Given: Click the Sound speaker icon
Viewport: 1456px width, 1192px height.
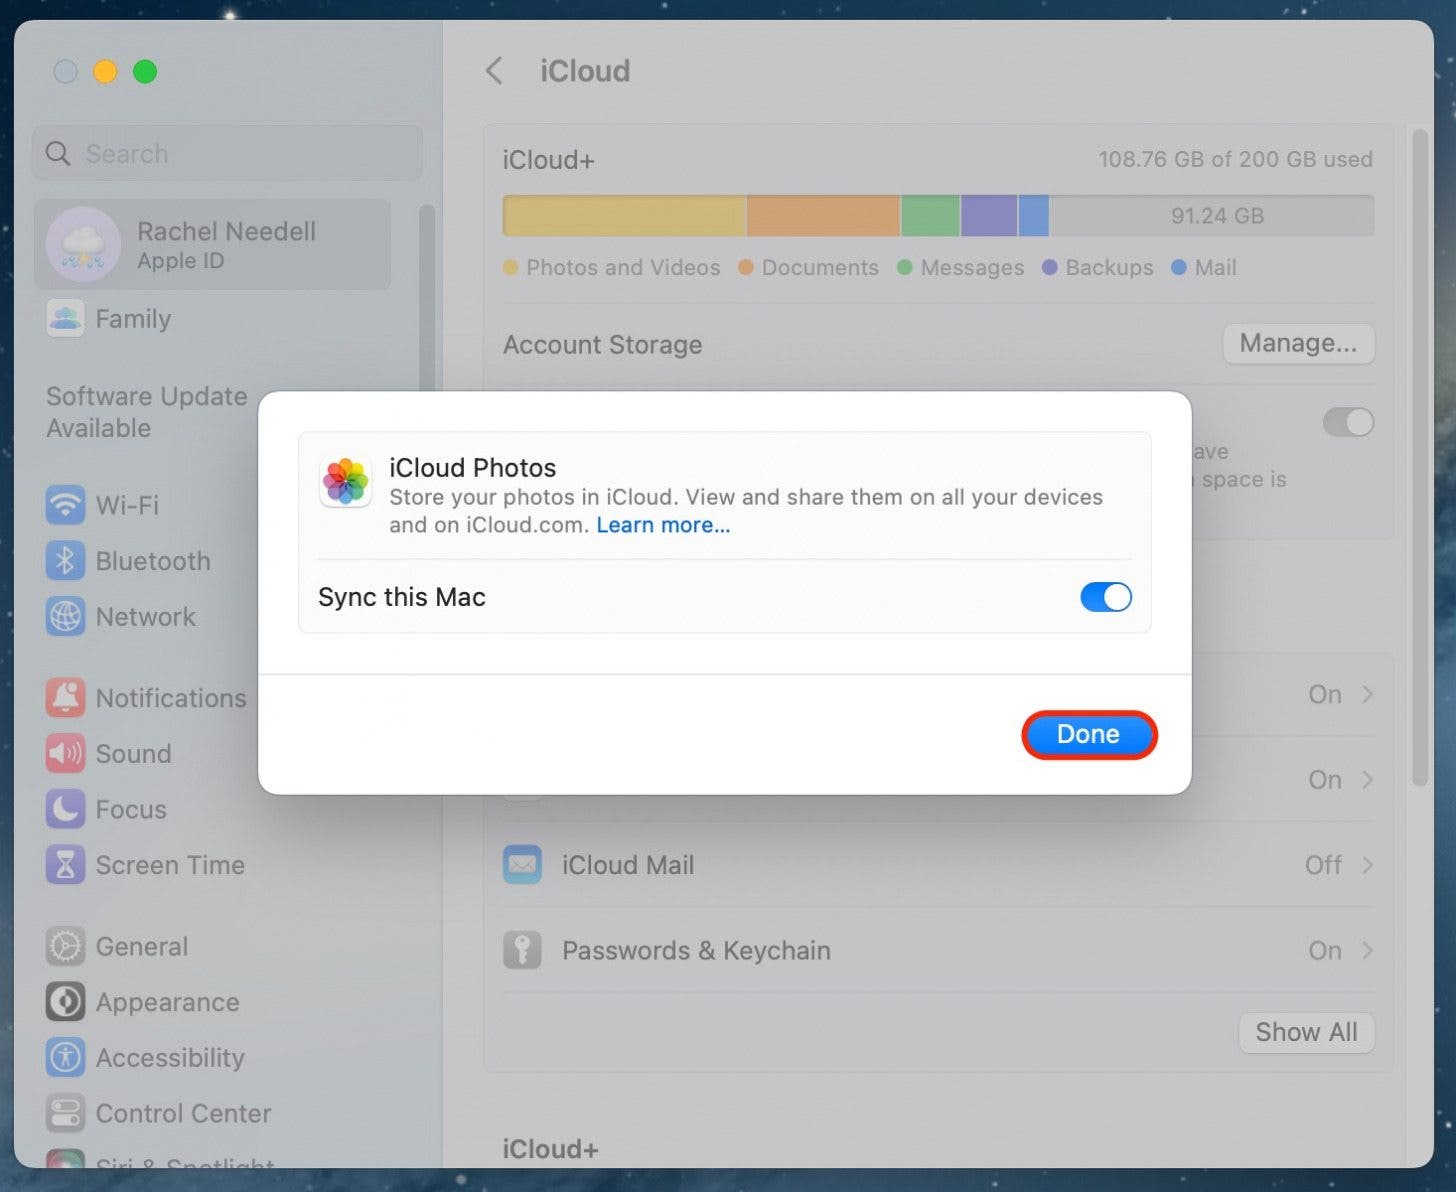Looking at the screenshot, I should coord(65,754).
